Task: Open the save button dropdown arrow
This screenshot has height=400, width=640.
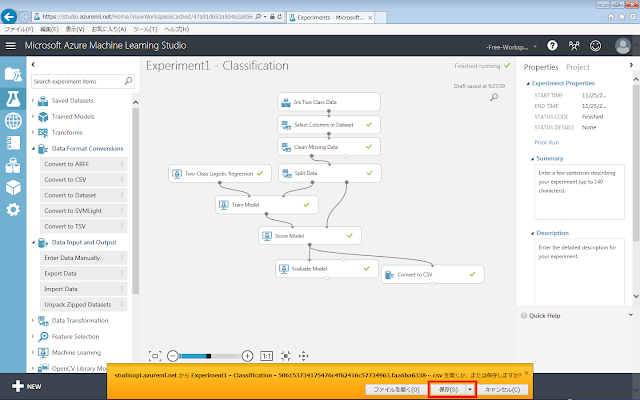Action: pyautogui.click(x=470, y=388)
